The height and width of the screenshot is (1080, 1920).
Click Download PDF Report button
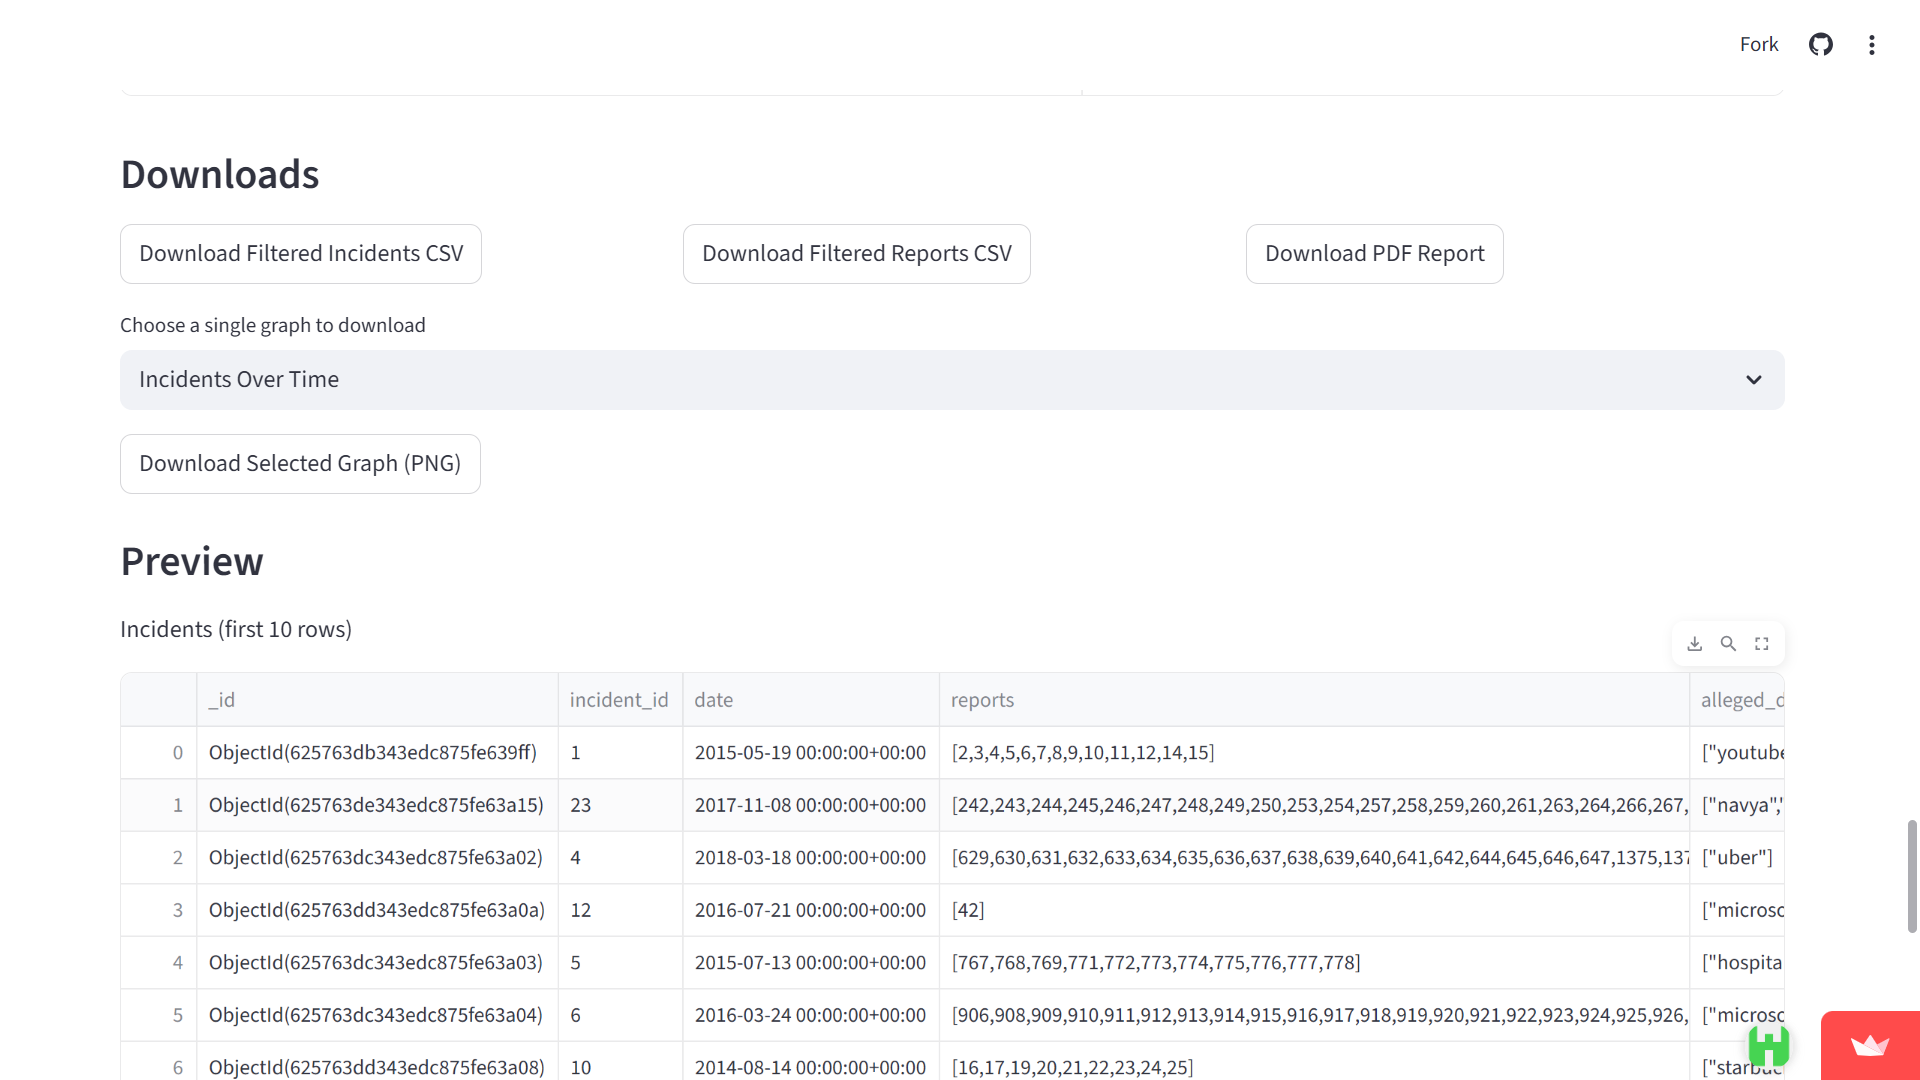[x=1374, y=254]
